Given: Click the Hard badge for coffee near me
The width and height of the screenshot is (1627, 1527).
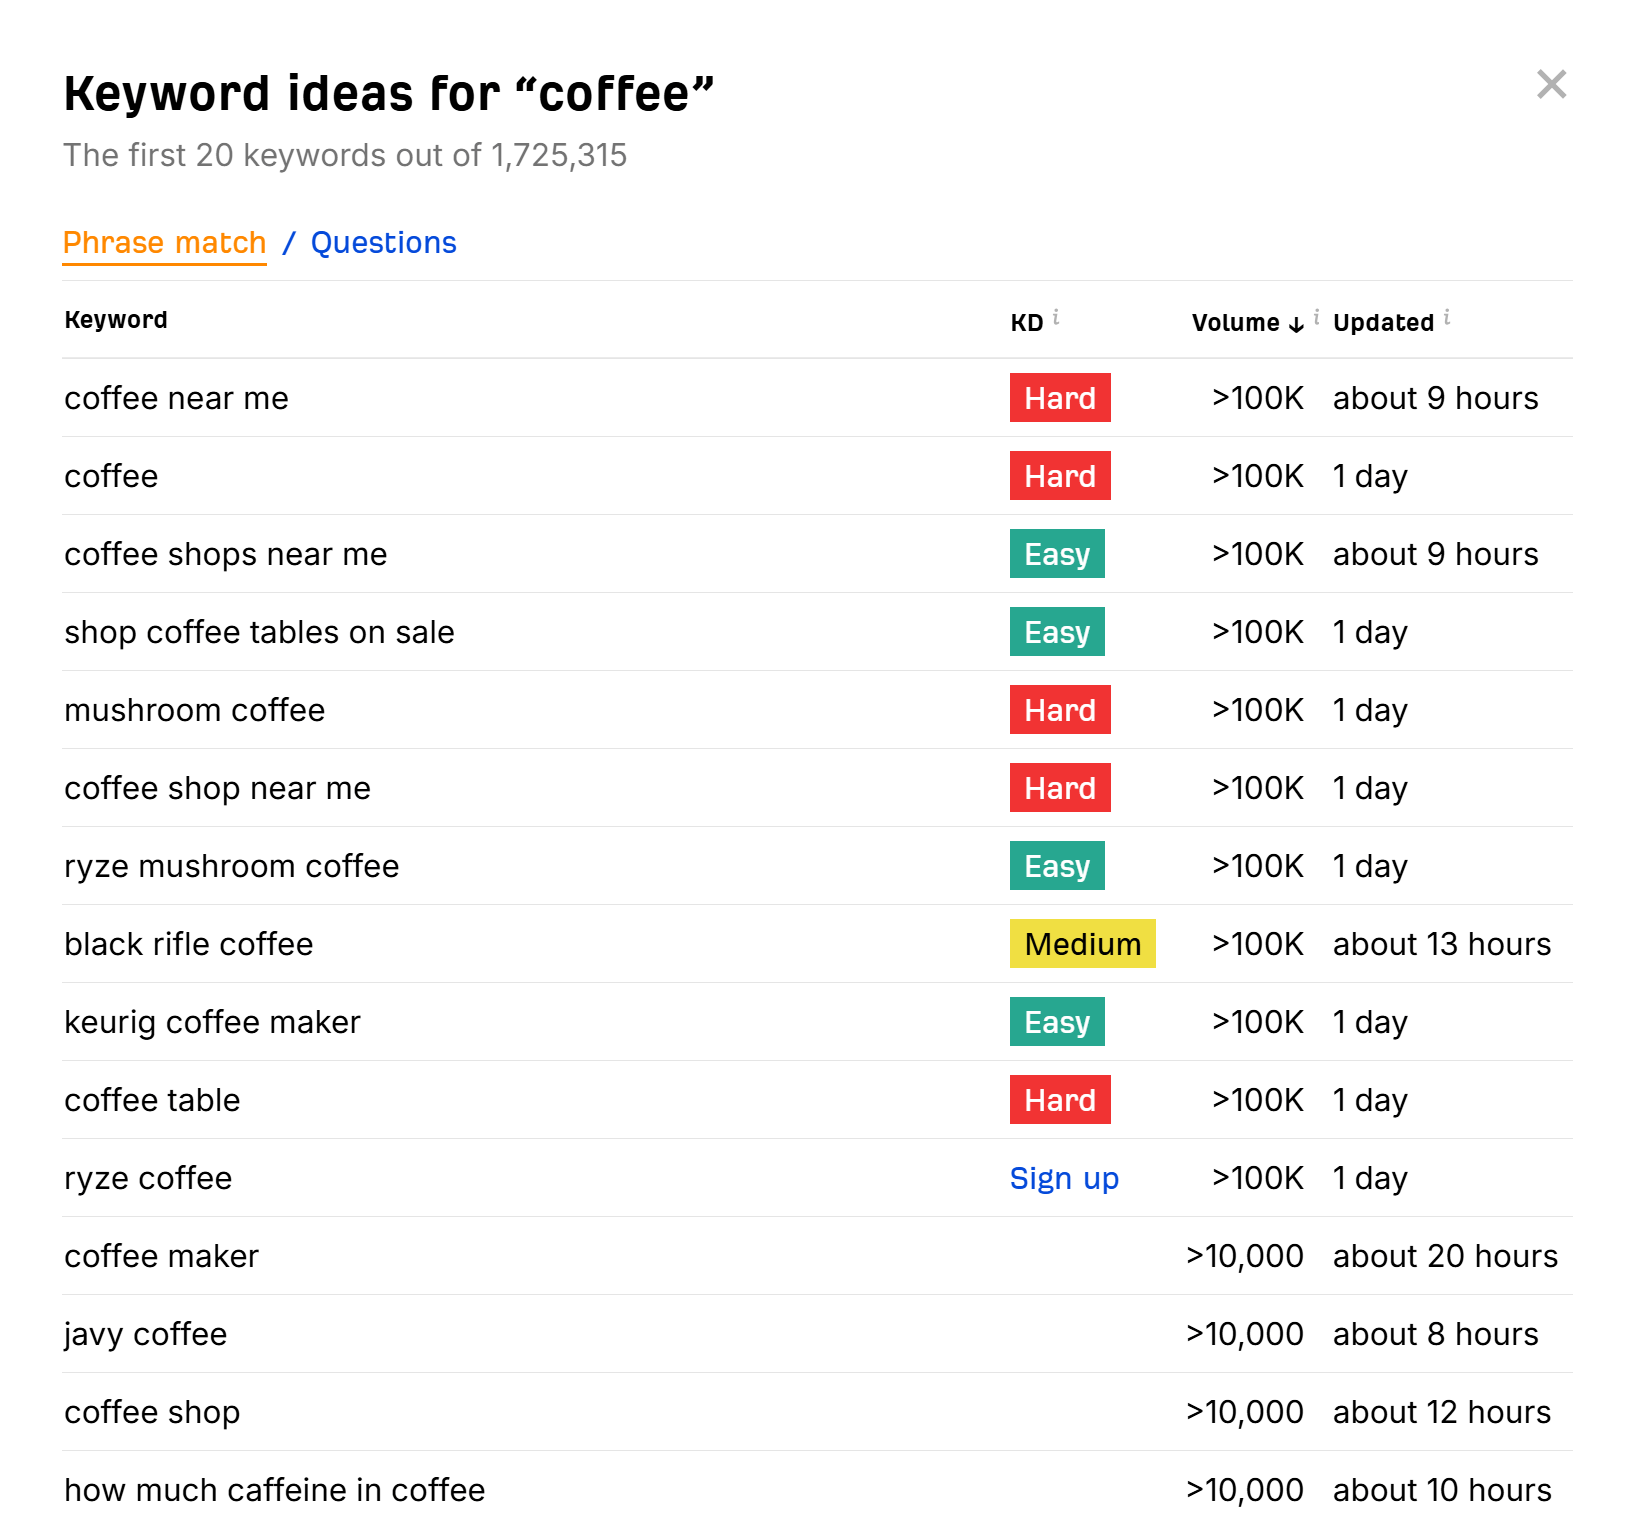Looking at the screenshot, I should tap(1060, 397).
